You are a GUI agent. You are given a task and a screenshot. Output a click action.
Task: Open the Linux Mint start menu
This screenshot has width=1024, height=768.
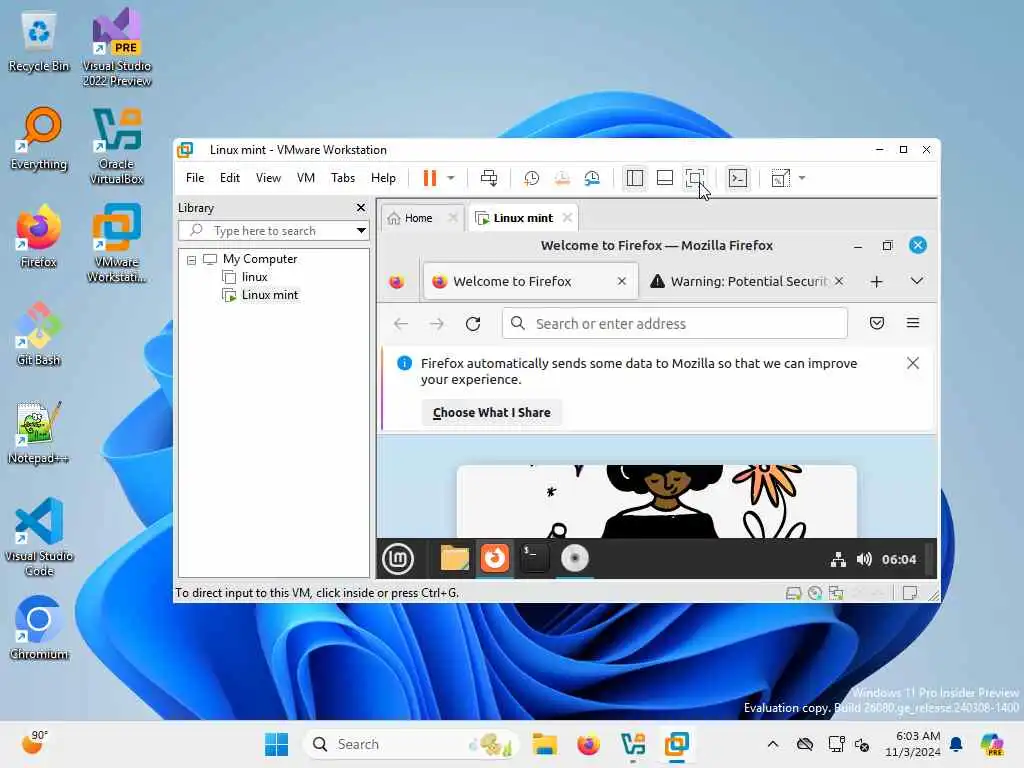pyautogui.click(x=398, y=559)
